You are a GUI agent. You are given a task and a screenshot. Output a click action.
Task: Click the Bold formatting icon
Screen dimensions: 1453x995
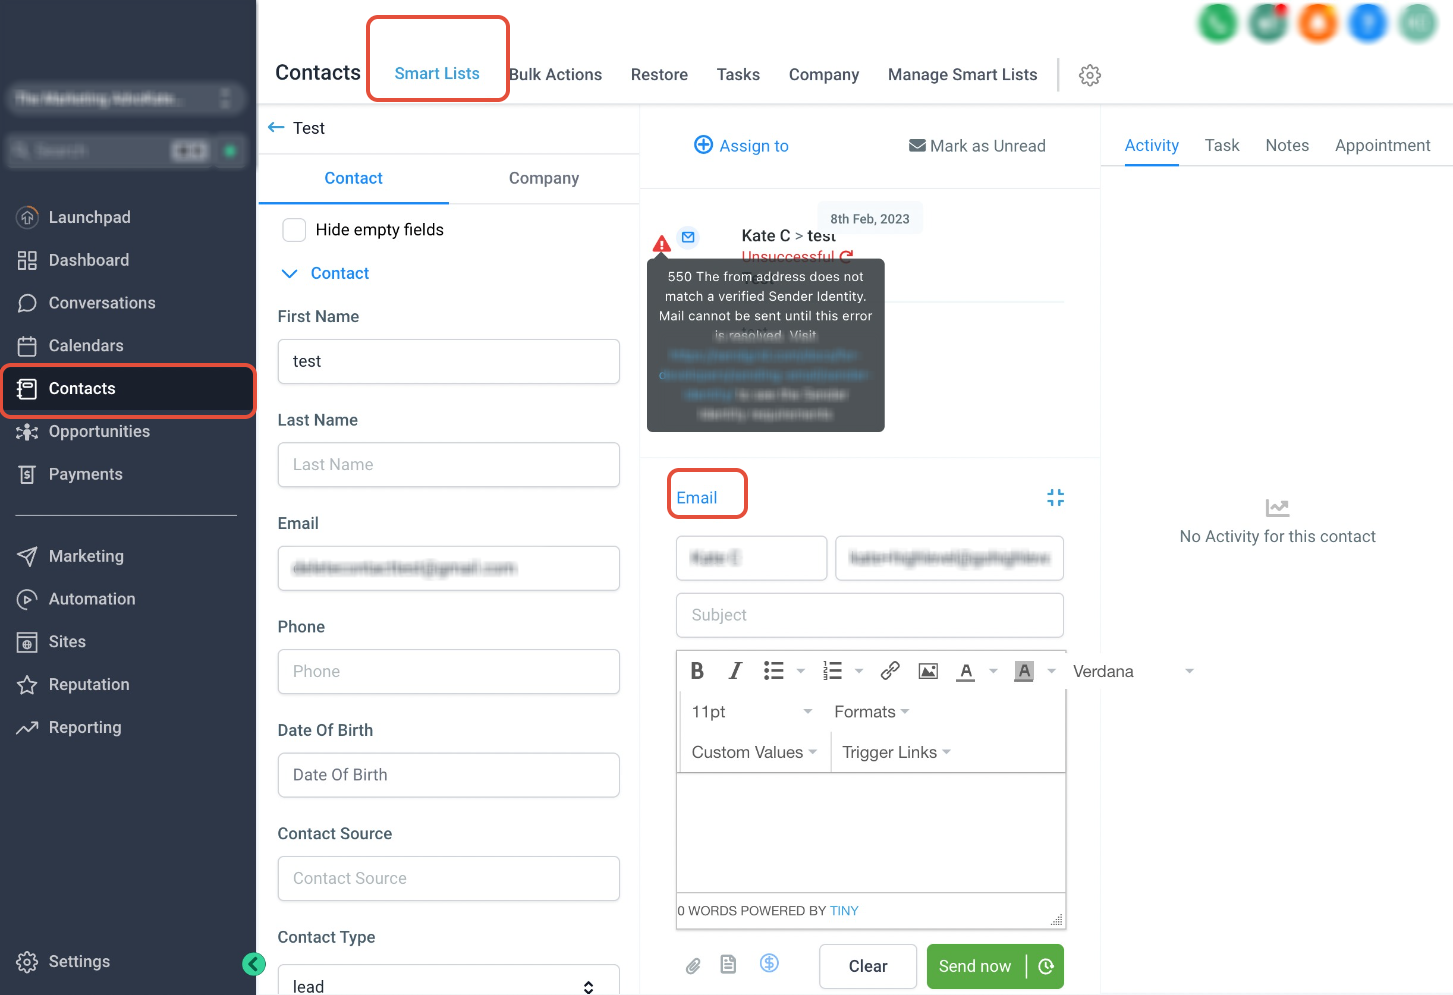click(x=697, y=671)
